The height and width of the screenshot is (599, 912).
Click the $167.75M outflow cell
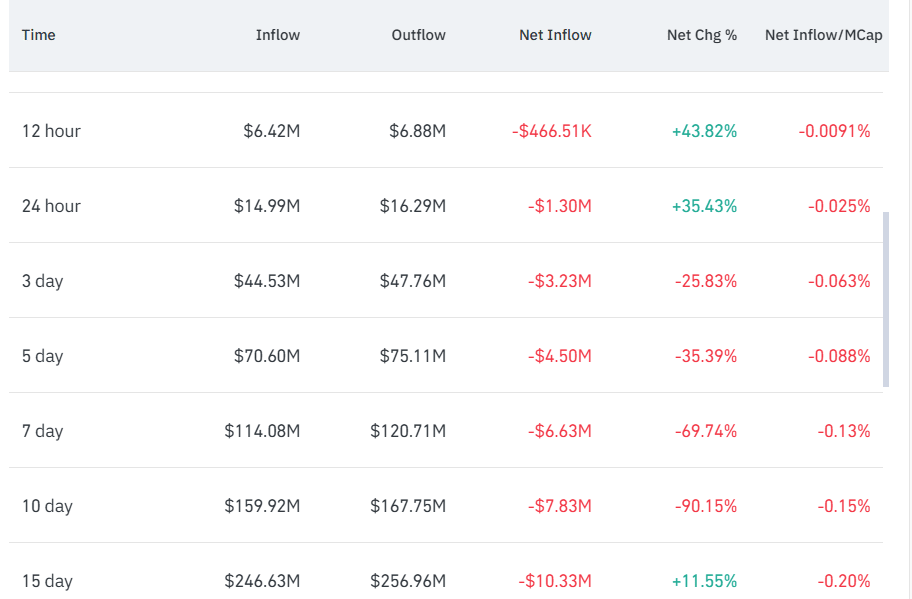[408, 506]
